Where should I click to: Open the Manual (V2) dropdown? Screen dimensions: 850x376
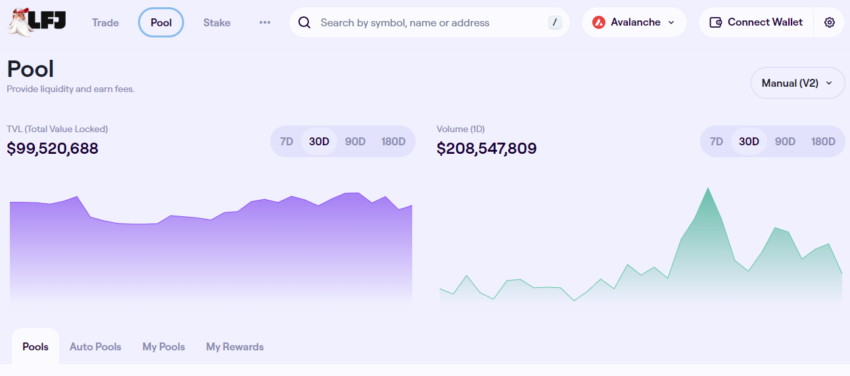(x=797, y=83)
